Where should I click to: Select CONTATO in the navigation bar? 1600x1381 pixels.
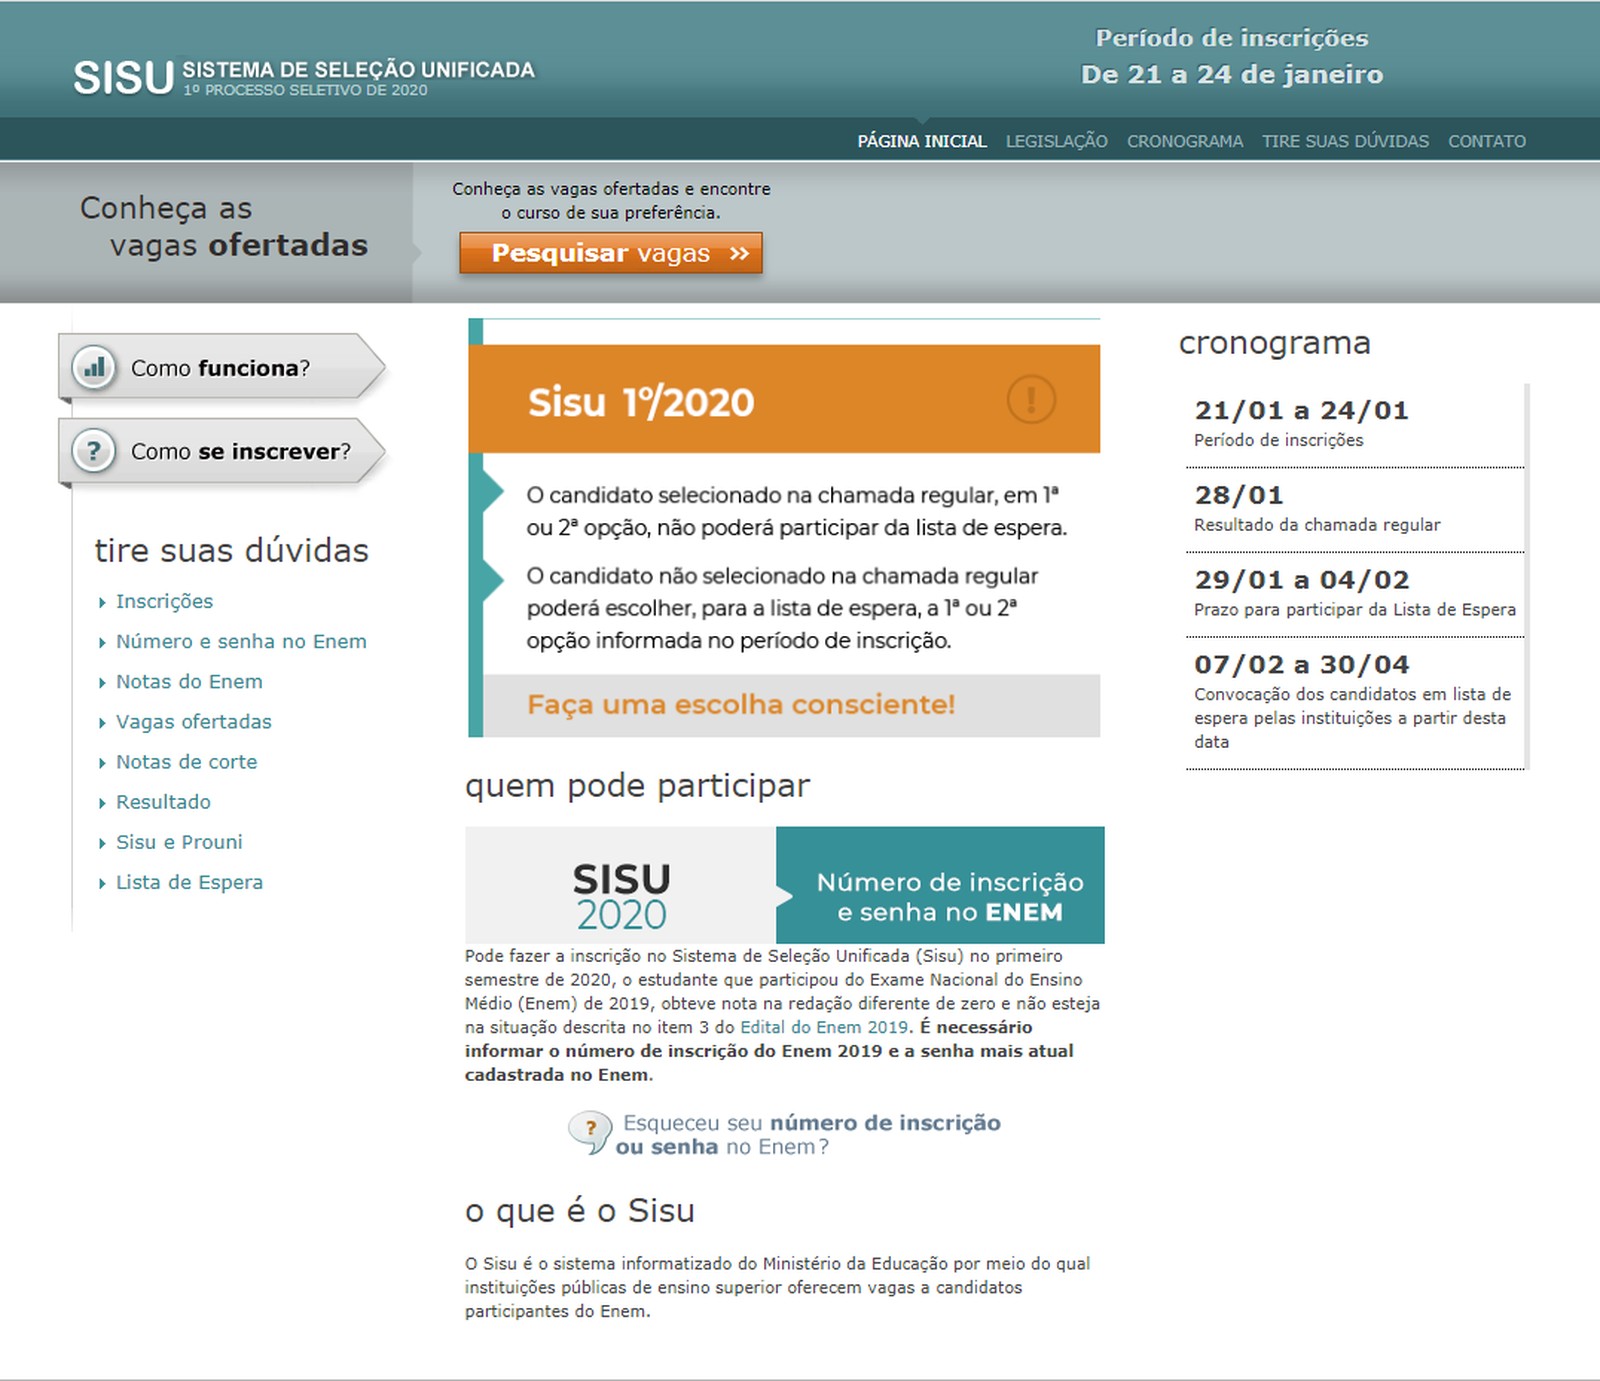[x=1486, y=141]
